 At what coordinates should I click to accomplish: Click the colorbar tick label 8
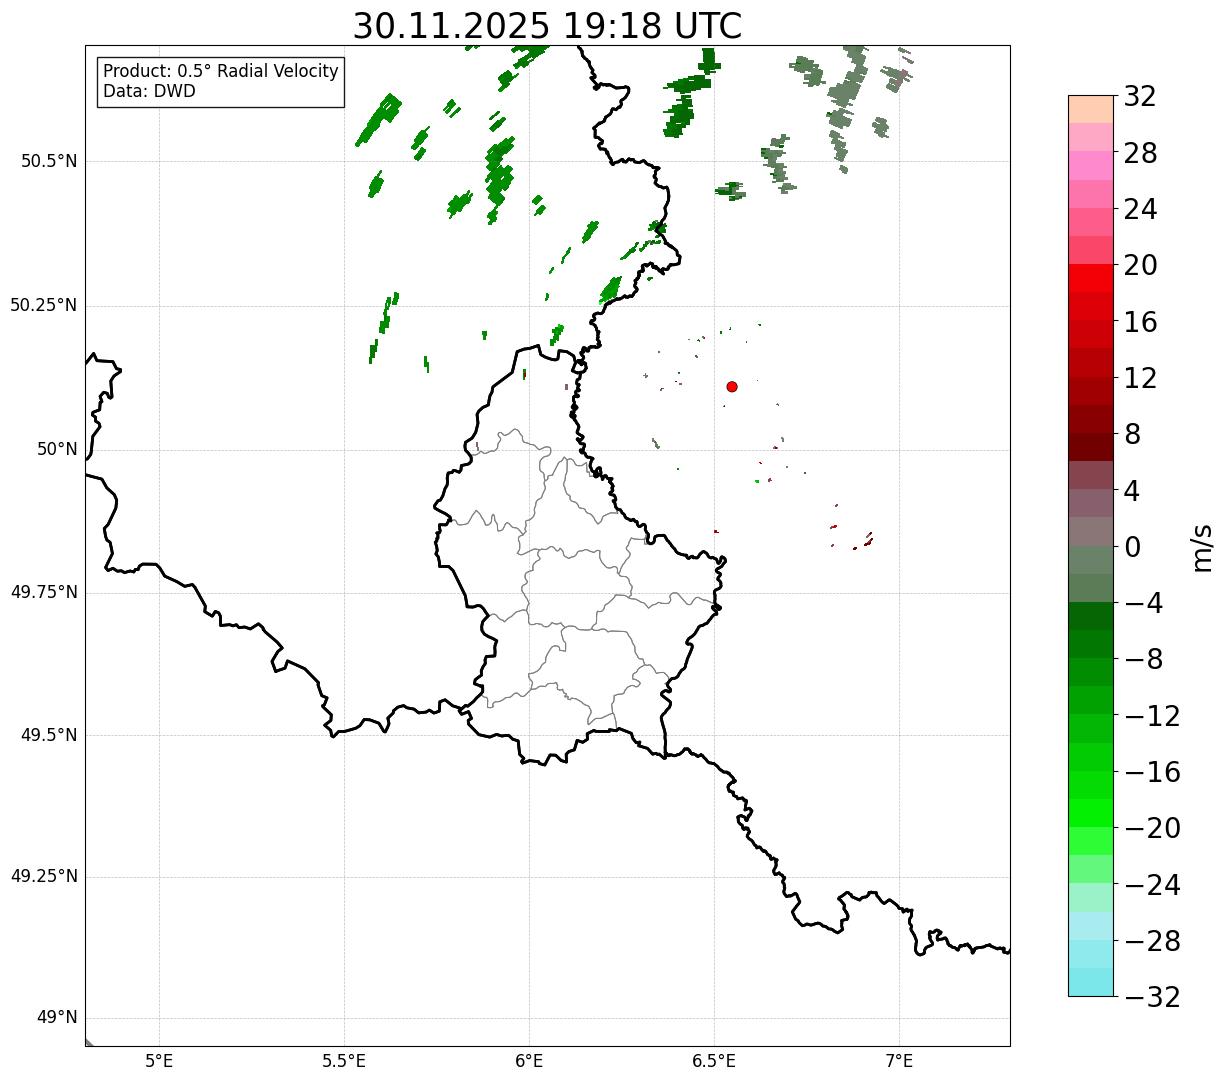click(1132, 435)
